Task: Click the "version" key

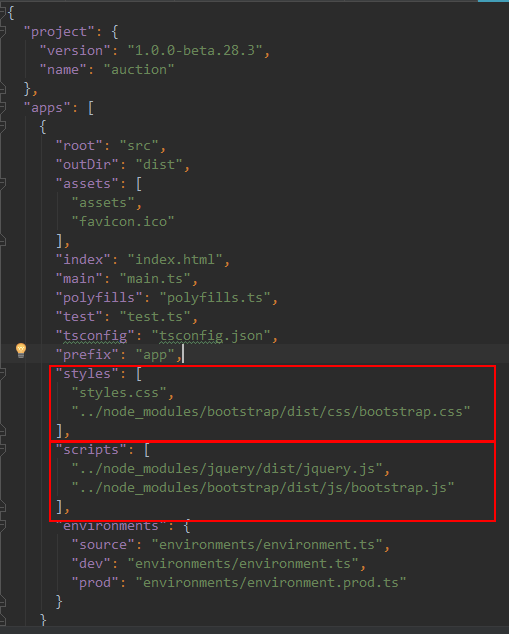Action: 75,51
